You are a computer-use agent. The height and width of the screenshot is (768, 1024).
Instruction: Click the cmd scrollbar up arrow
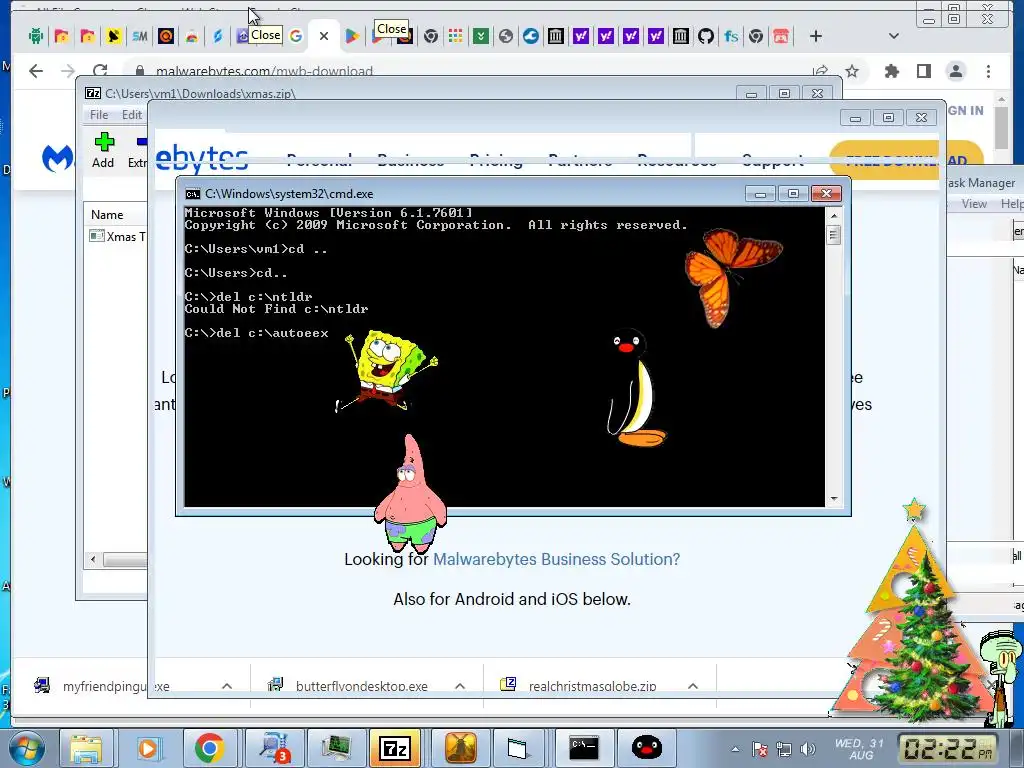(833, 215)
